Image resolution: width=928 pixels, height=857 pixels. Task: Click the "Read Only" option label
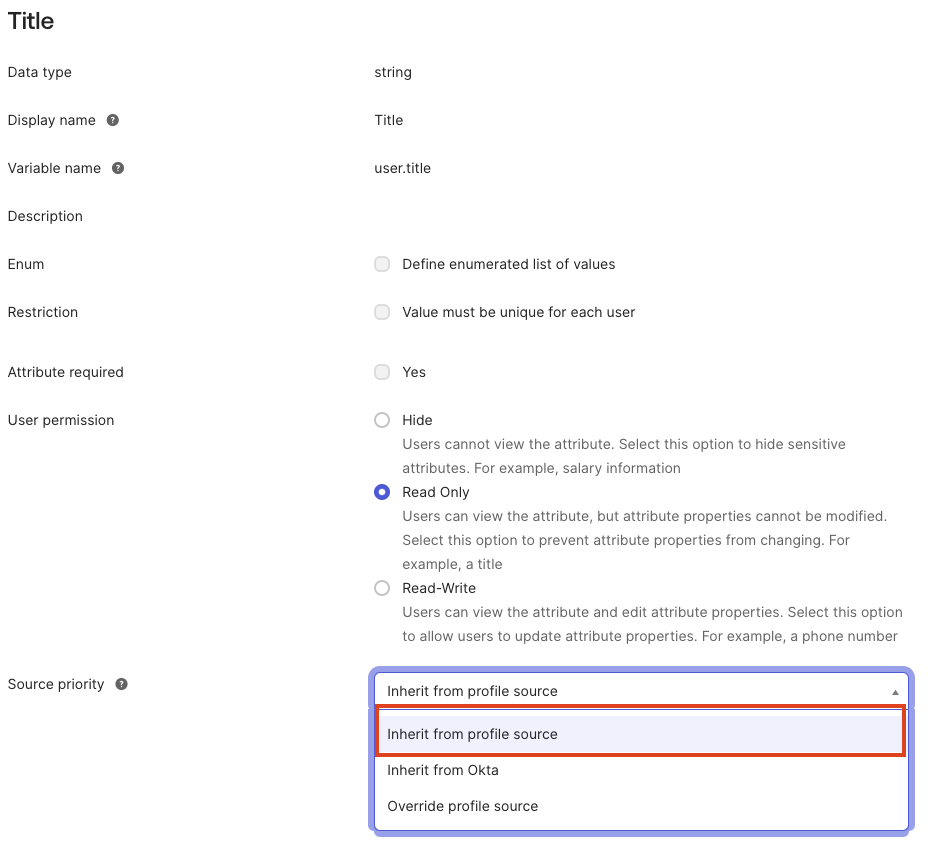point(435,492)
